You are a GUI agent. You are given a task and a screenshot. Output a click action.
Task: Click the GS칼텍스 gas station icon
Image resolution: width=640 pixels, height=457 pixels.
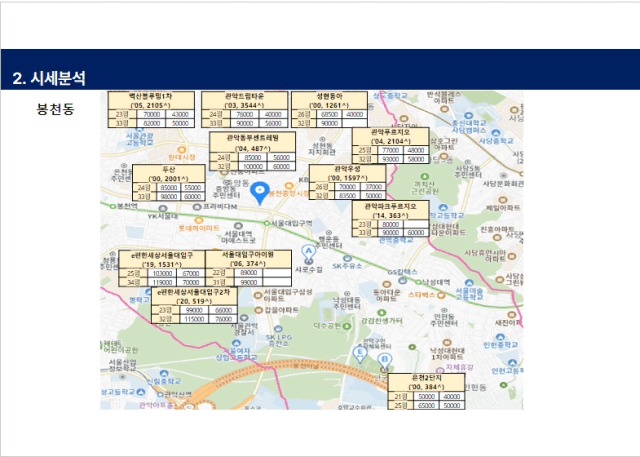click(402, 280)
